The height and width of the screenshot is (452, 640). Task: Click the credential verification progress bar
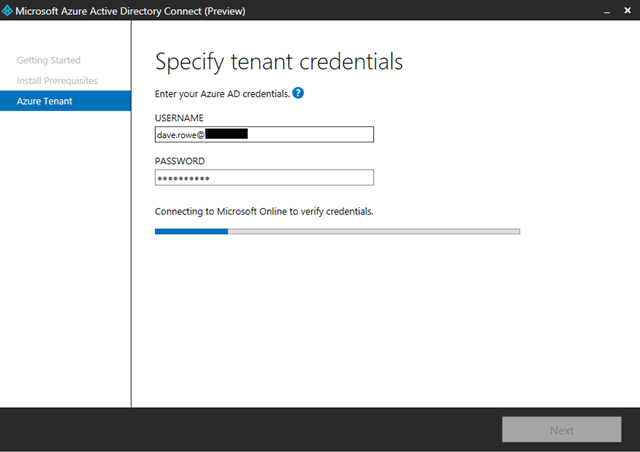(337, 232)
